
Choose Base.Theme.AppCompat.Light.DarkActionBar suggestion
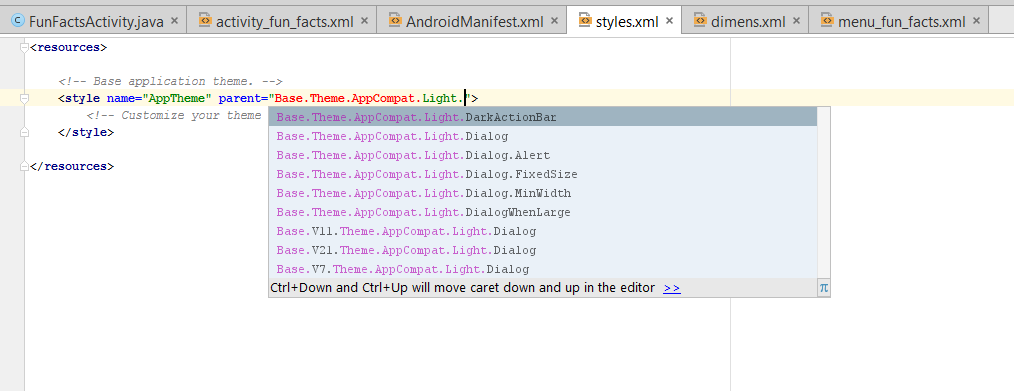pos(543,117)
